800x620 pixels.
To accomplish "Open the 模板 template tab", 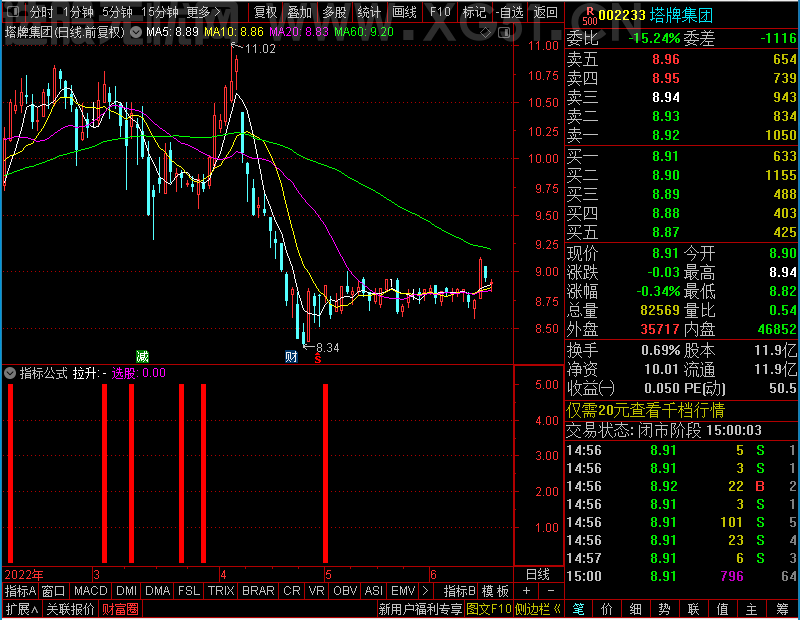I will 496,591.
